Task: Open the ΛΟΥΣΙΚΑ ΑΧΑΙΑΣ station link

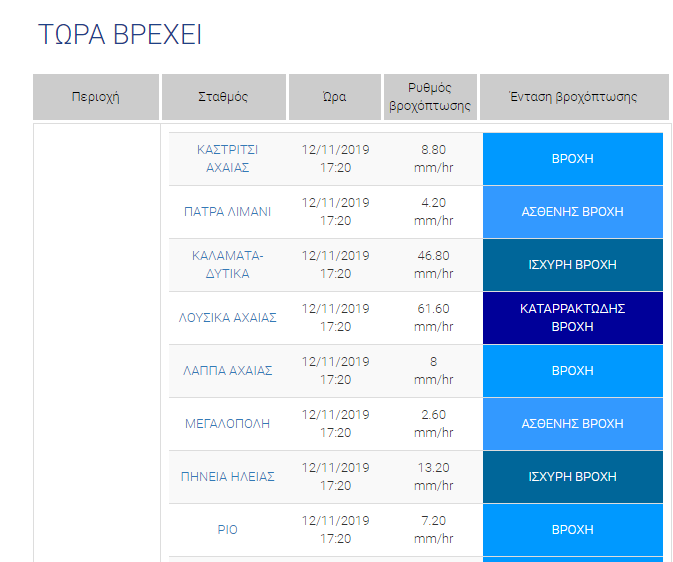Action: (227, 318)
